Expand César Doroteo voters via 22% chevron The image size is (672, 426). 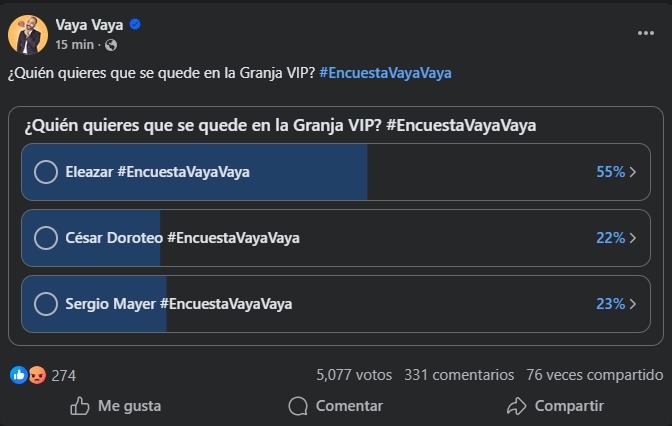click(633, 238)
